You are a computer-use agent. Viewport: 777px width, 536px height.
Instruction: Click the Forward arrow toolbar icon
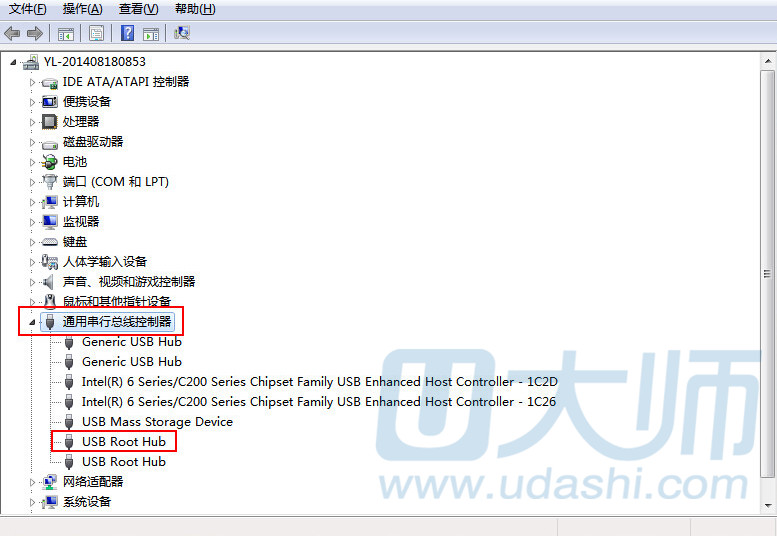click(x=35, y=34)
